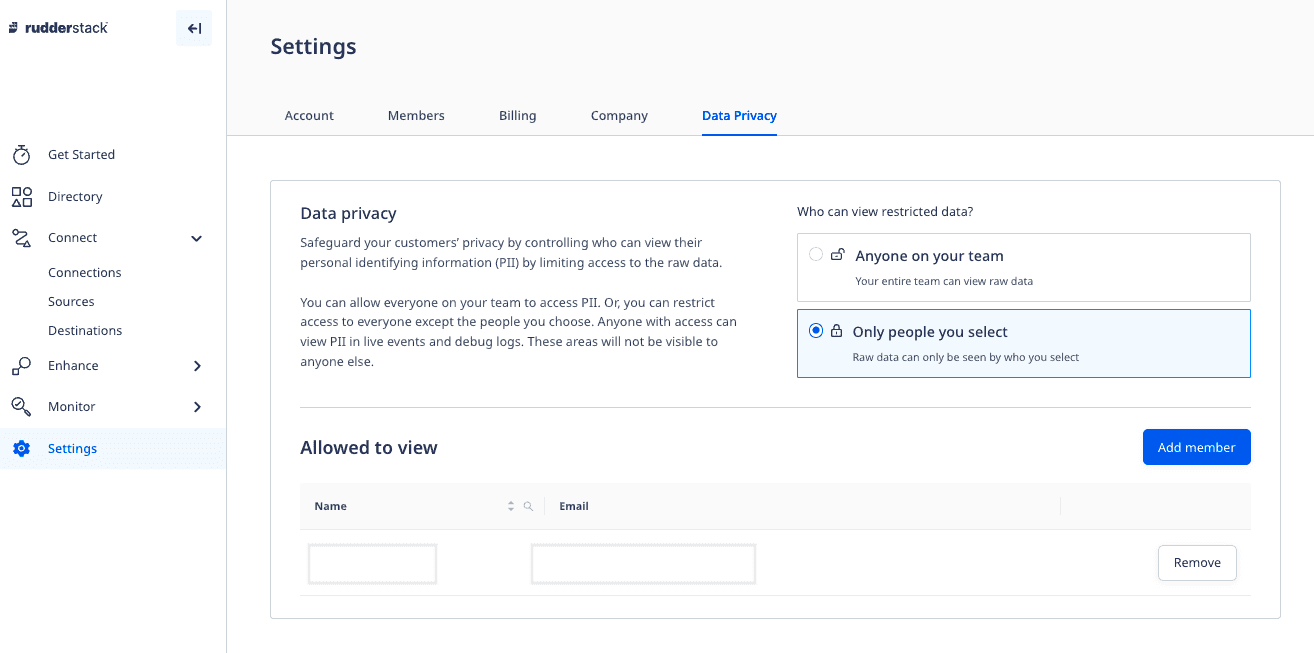Click the Directory shapes icon

point(21,197)
